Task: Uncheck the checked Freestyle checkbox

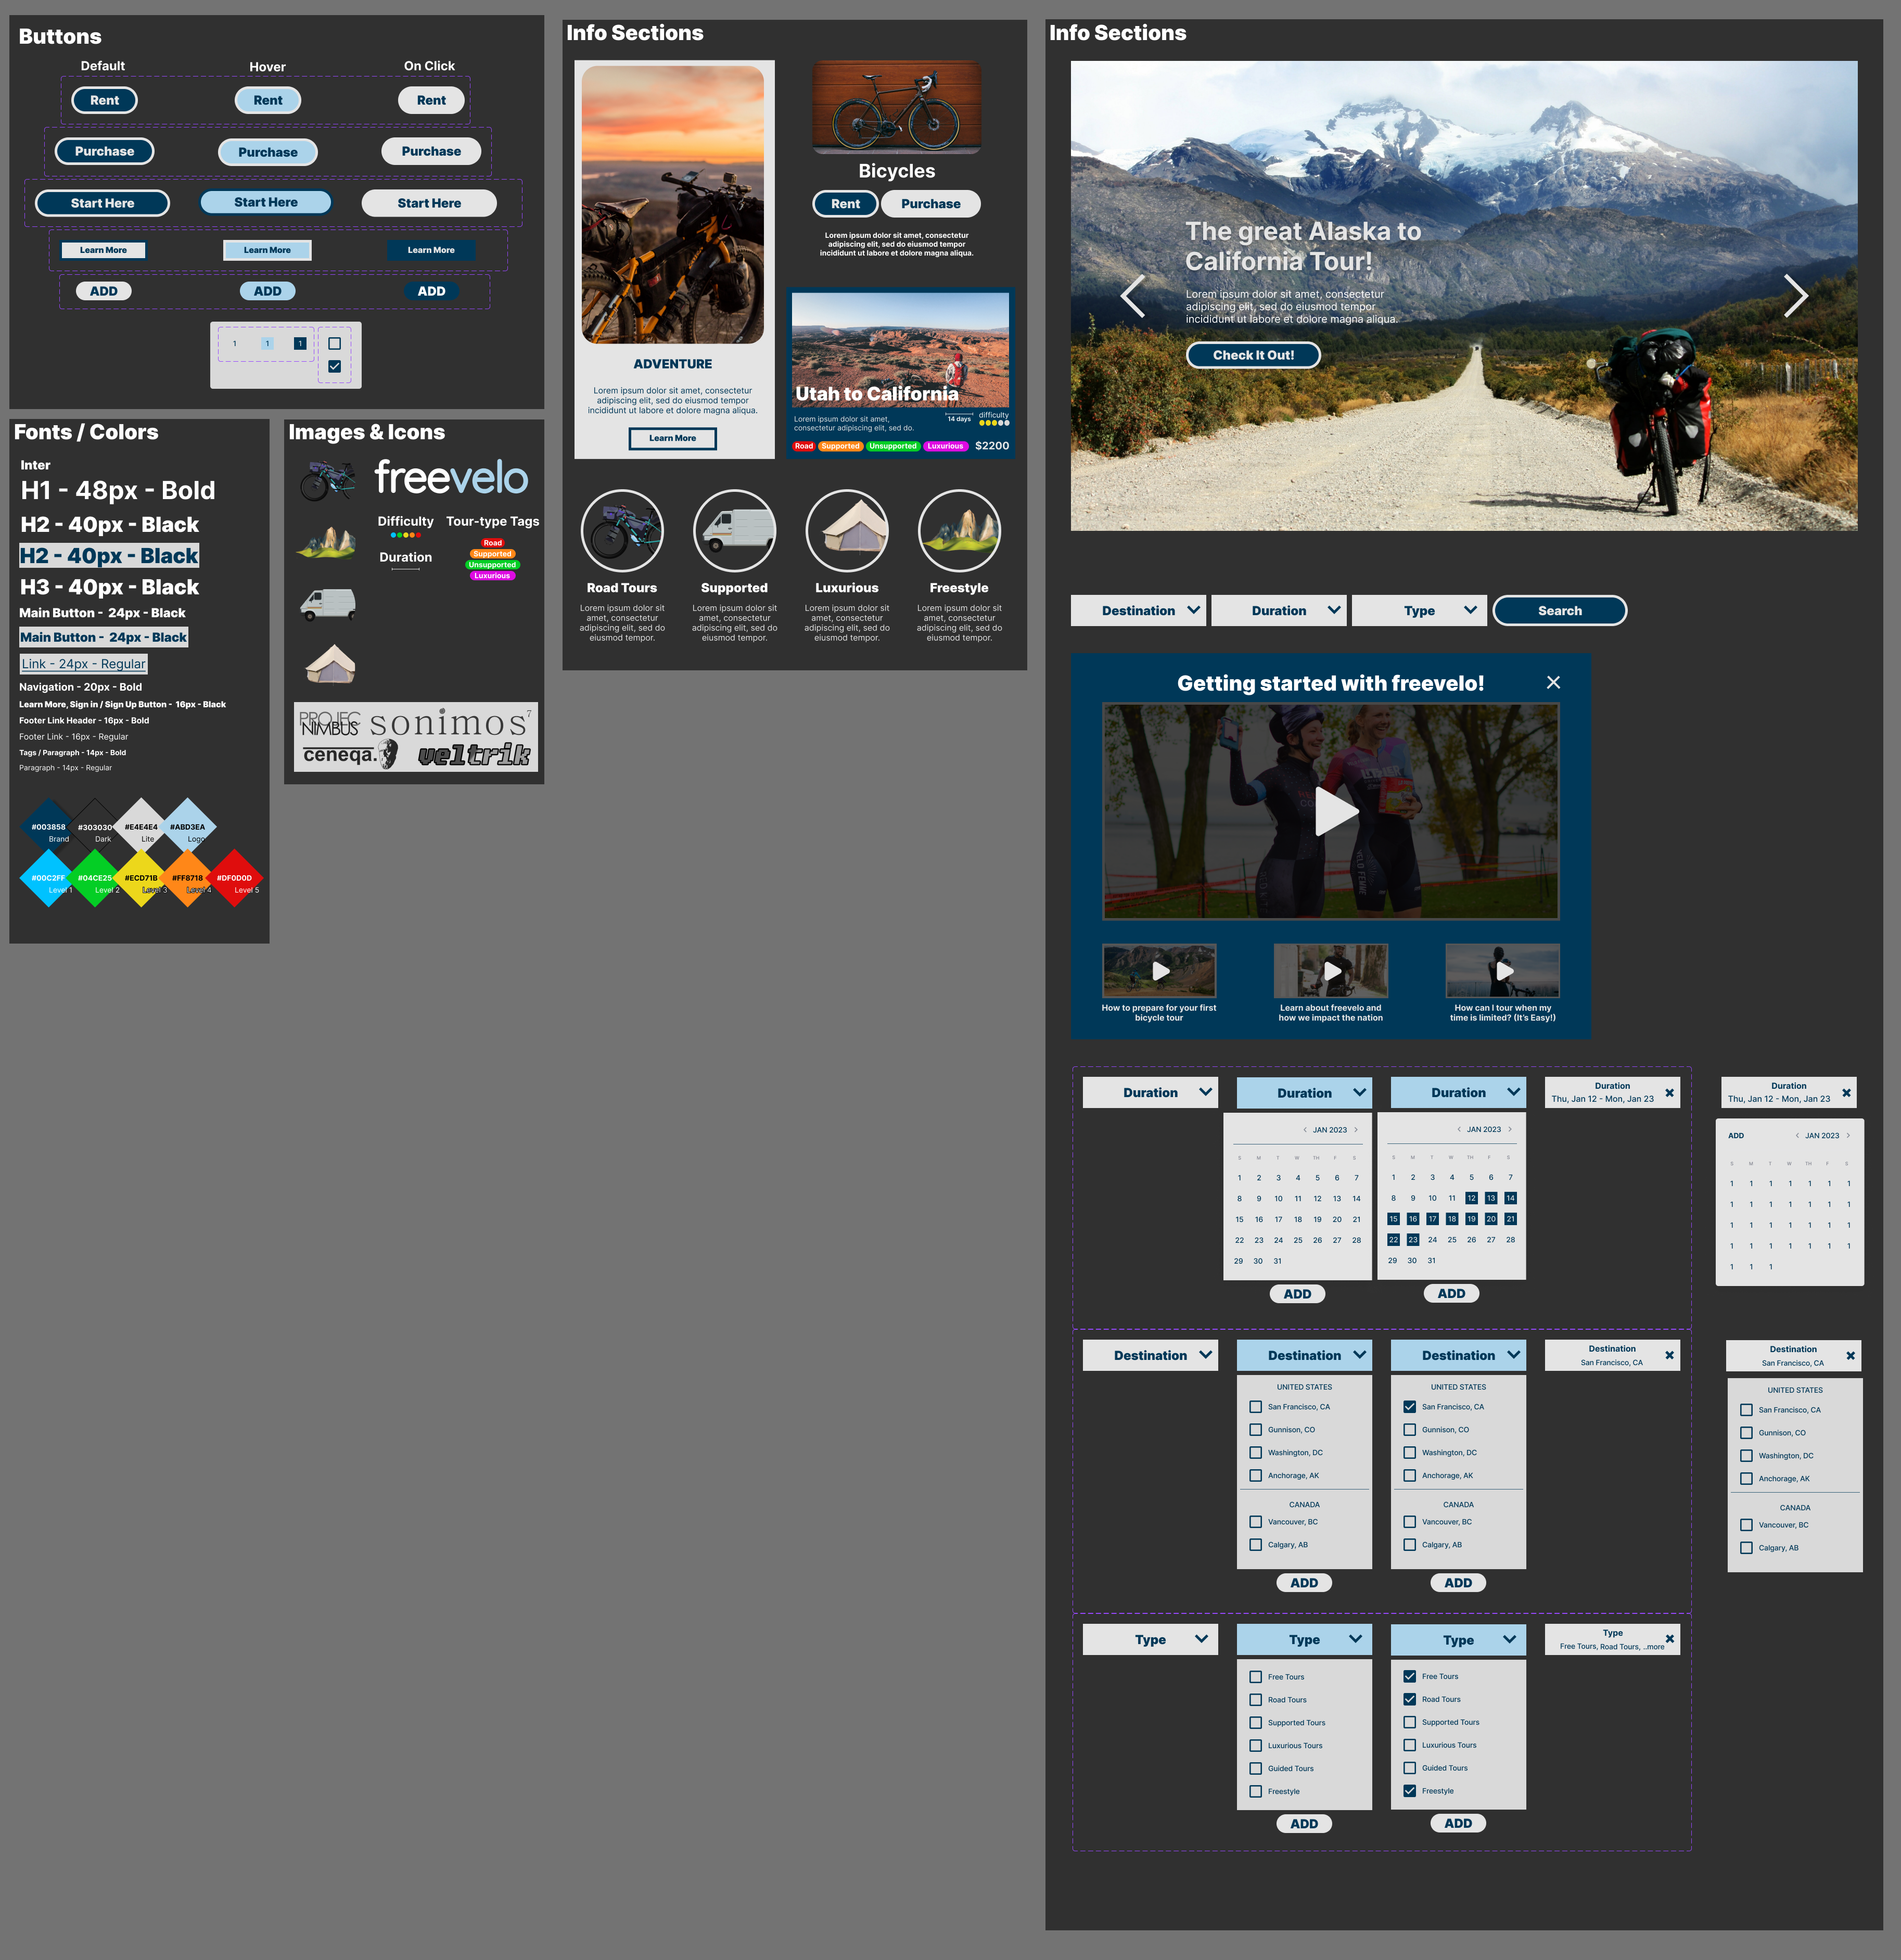Action: (1410, 1791)
